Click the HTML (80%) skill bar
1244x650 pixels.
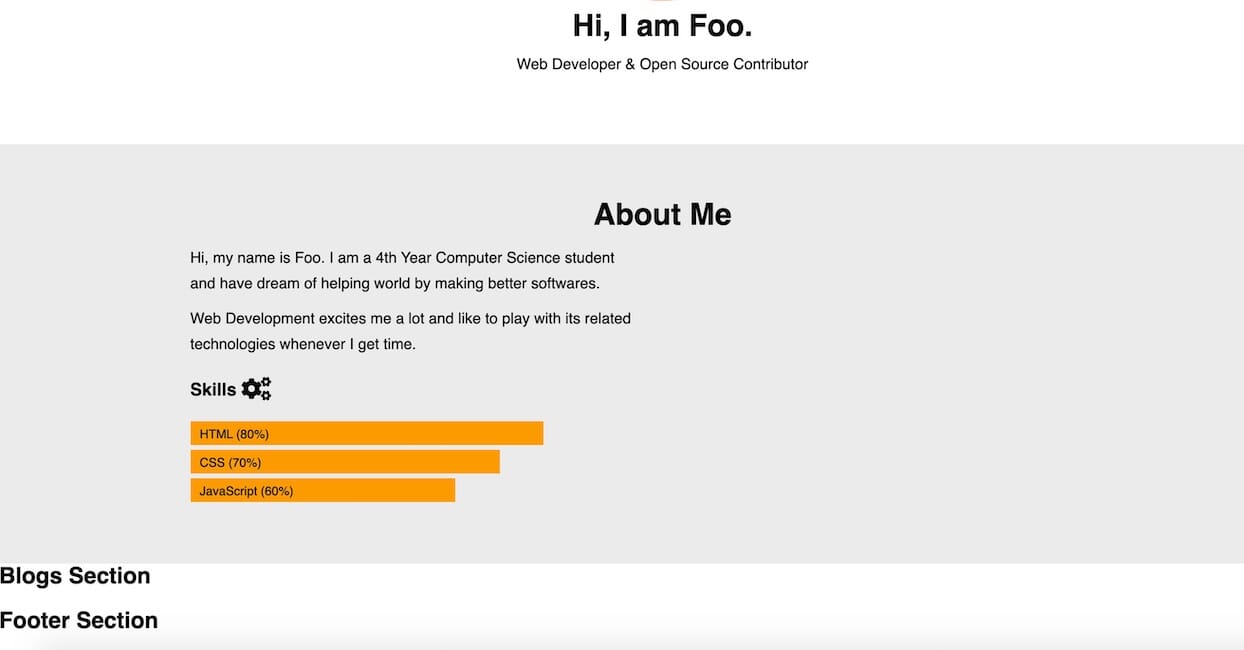point(366,434)
